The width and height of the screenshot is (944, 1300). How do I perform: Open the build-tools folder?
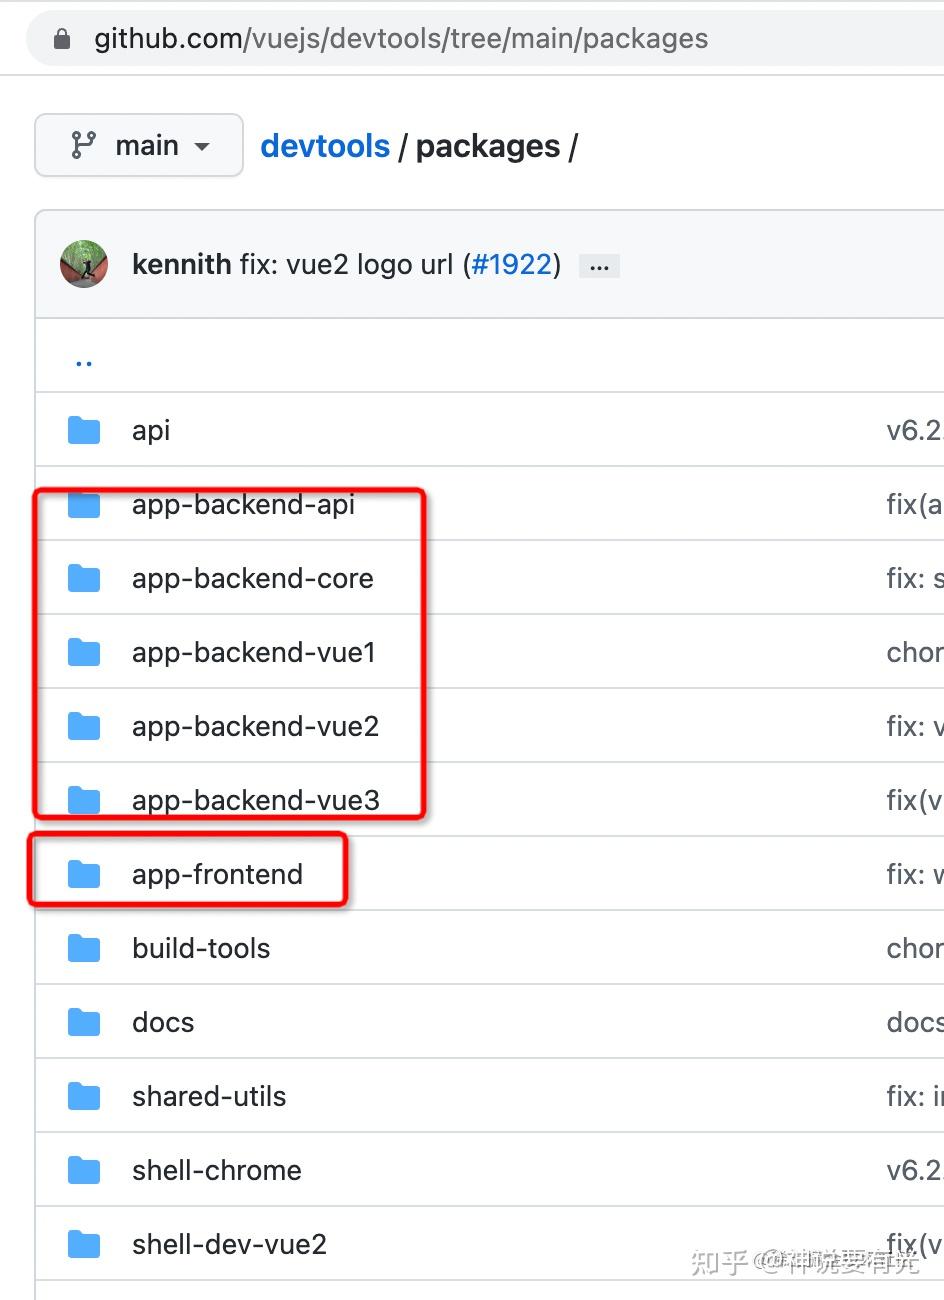(x=200, y=948)
